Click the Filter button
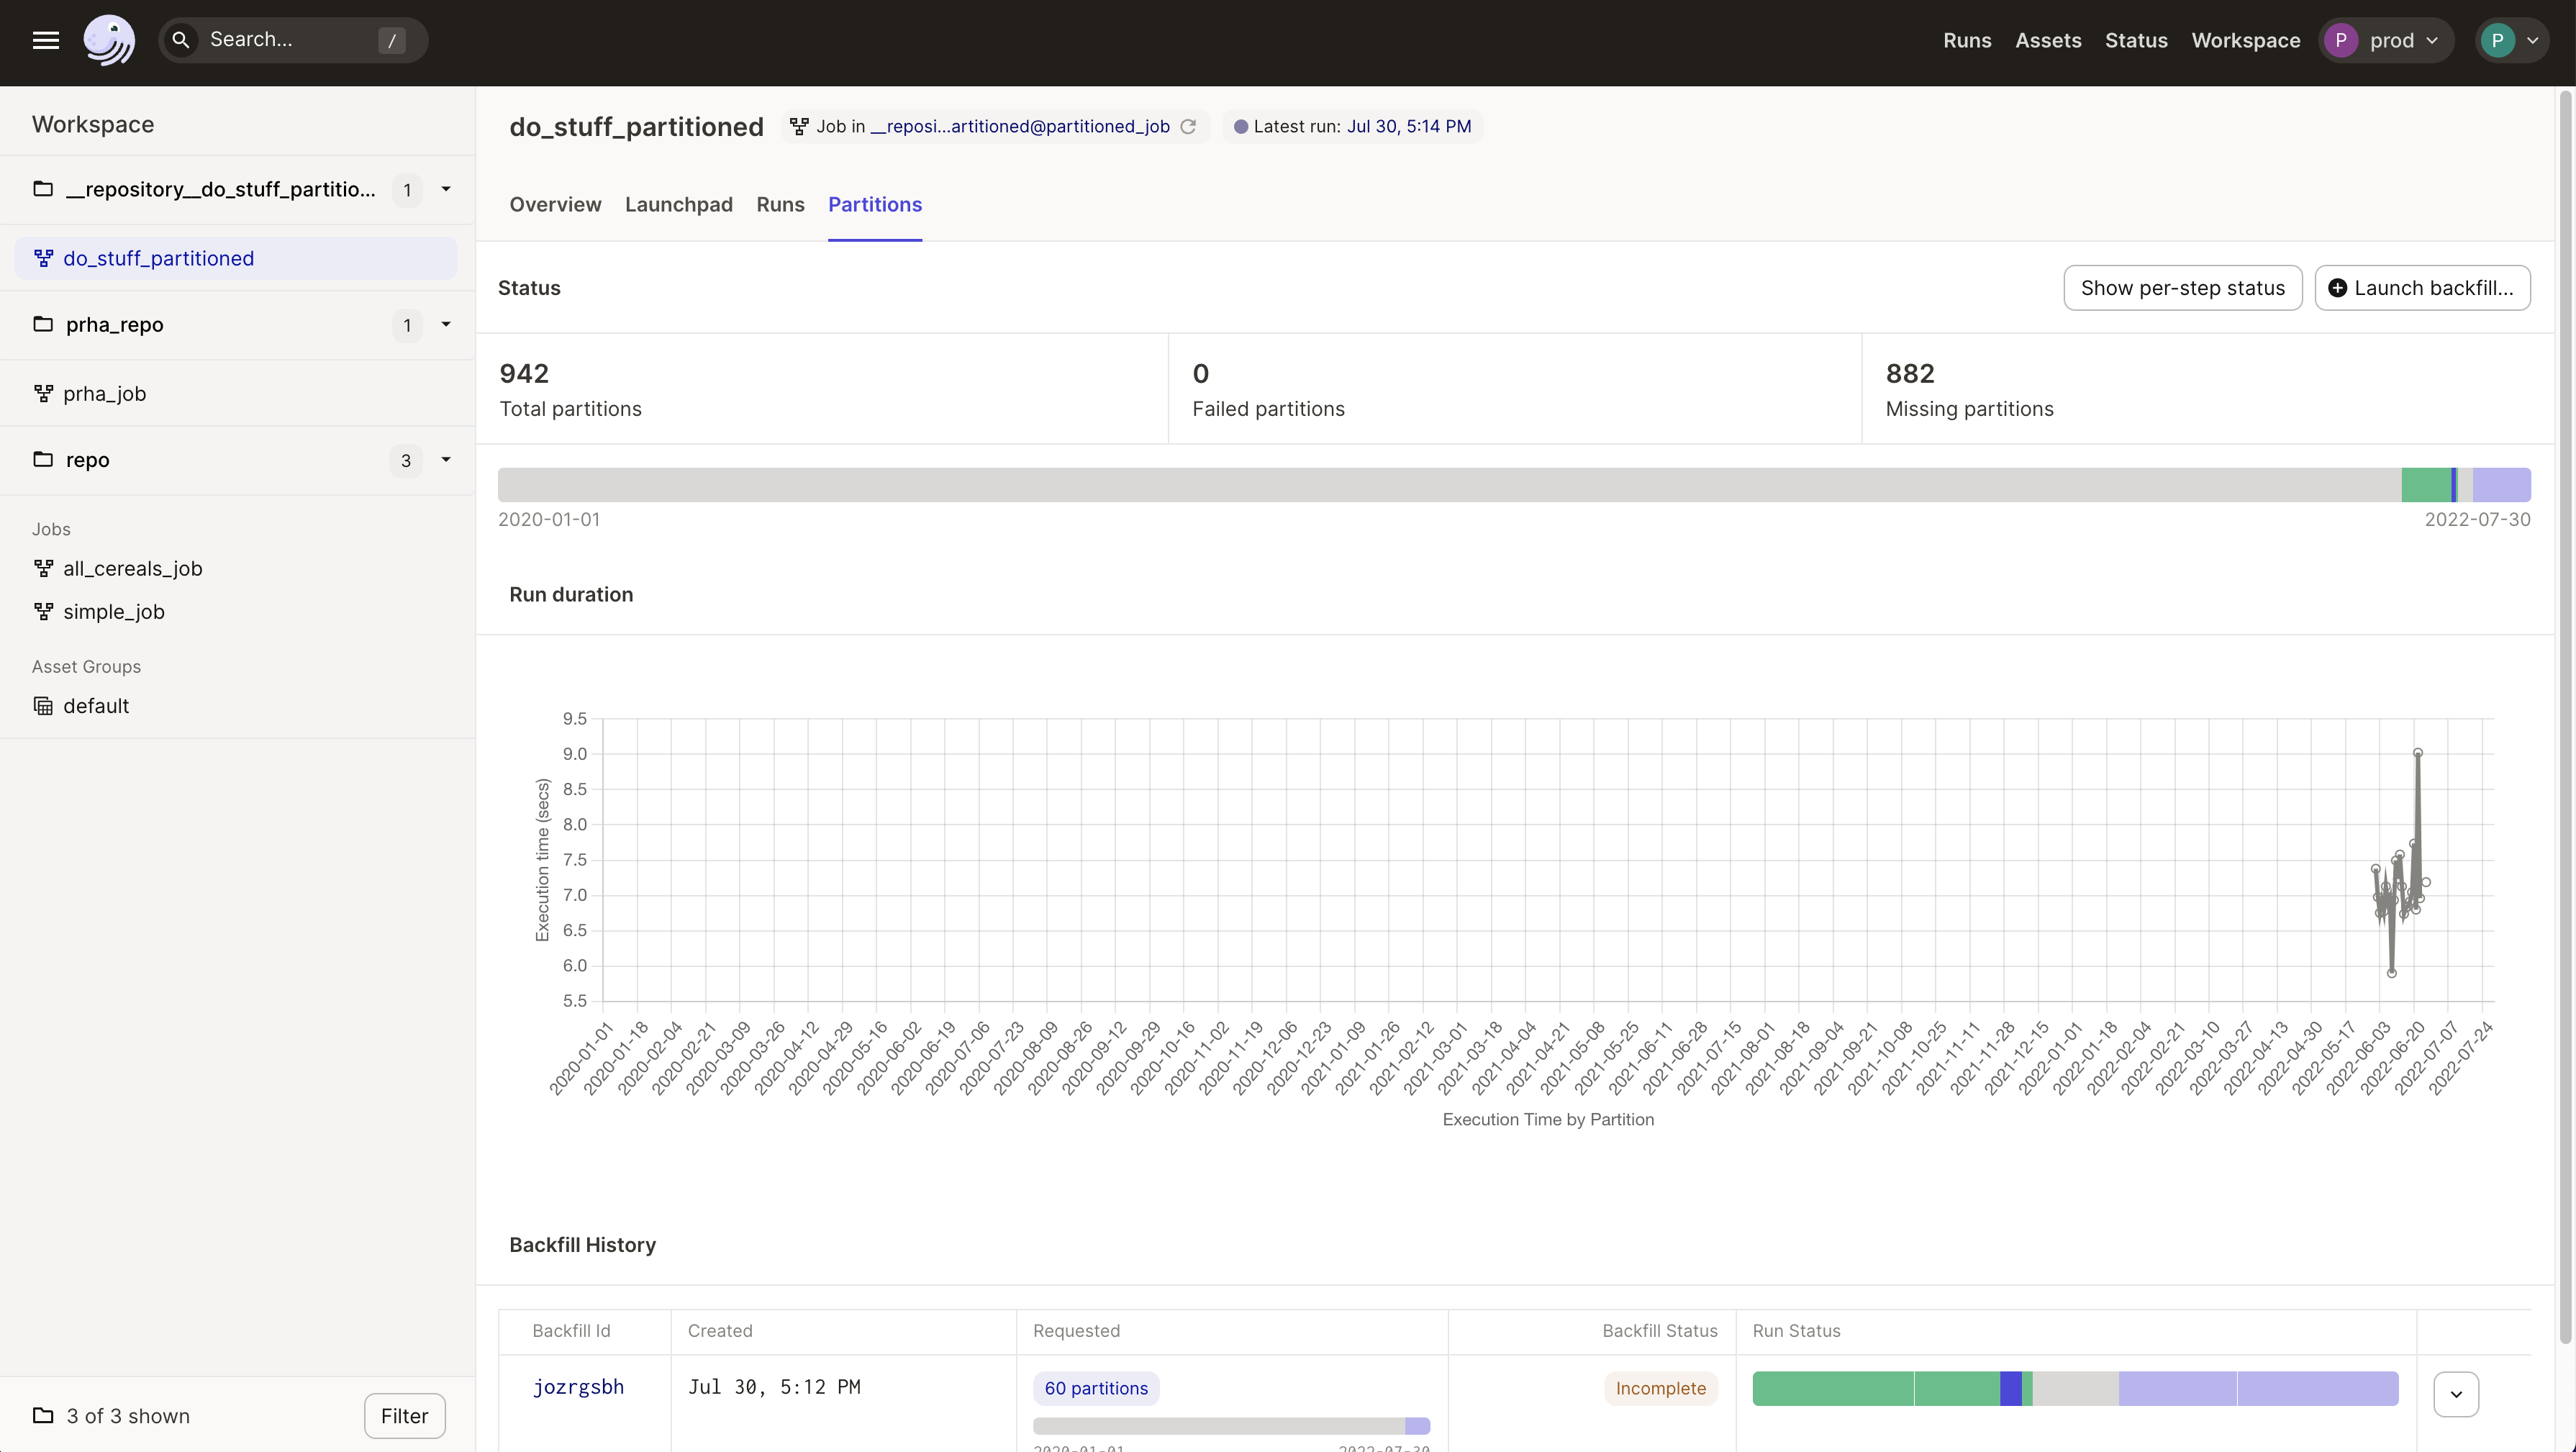 coord(404,1415)
